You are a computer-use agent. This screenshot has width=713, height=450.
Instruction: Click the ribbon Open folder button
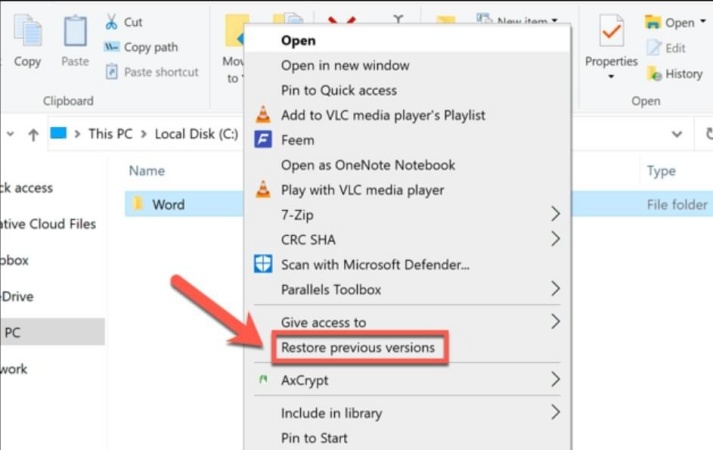click(669, 22)
